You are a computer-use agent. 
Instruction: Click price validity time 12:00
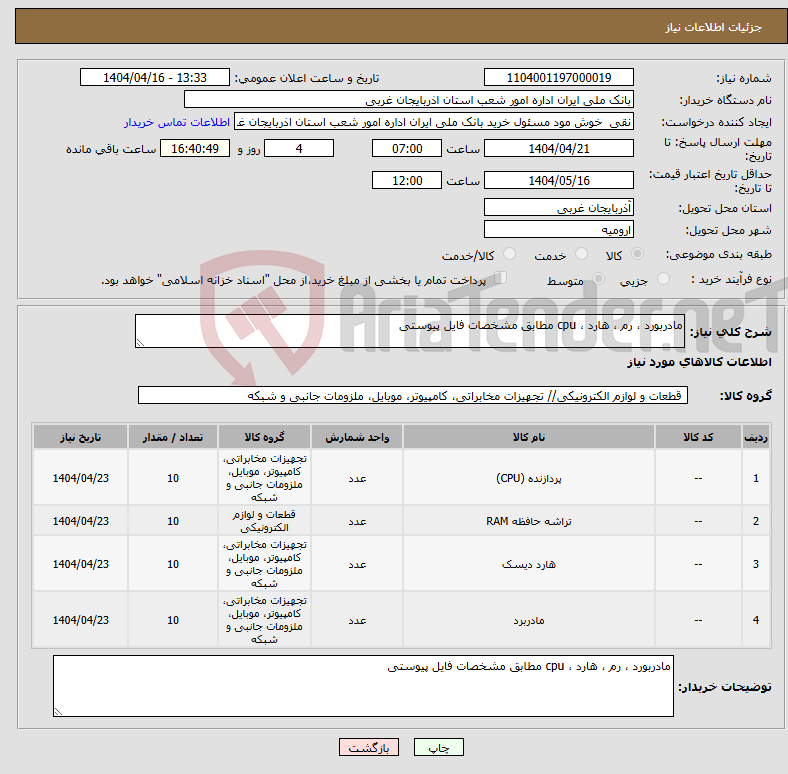tap(407, 180)
